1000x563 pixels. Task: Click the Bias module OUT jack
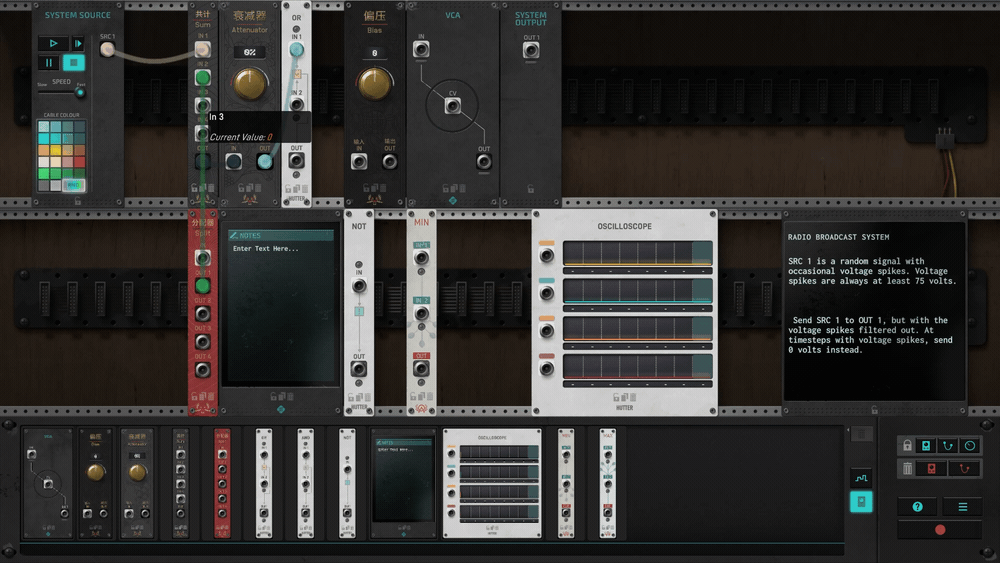tap(390, 161)
